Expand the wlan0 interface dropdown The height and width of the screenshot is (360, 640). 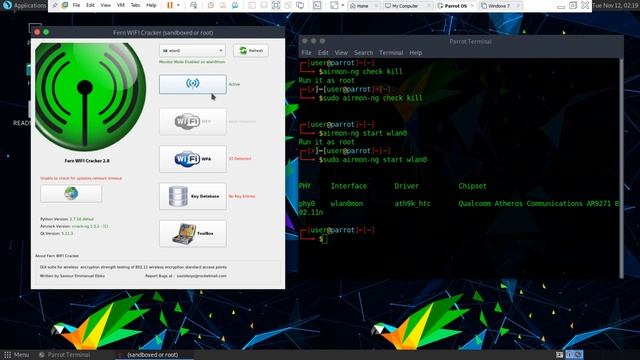[192, 51]
